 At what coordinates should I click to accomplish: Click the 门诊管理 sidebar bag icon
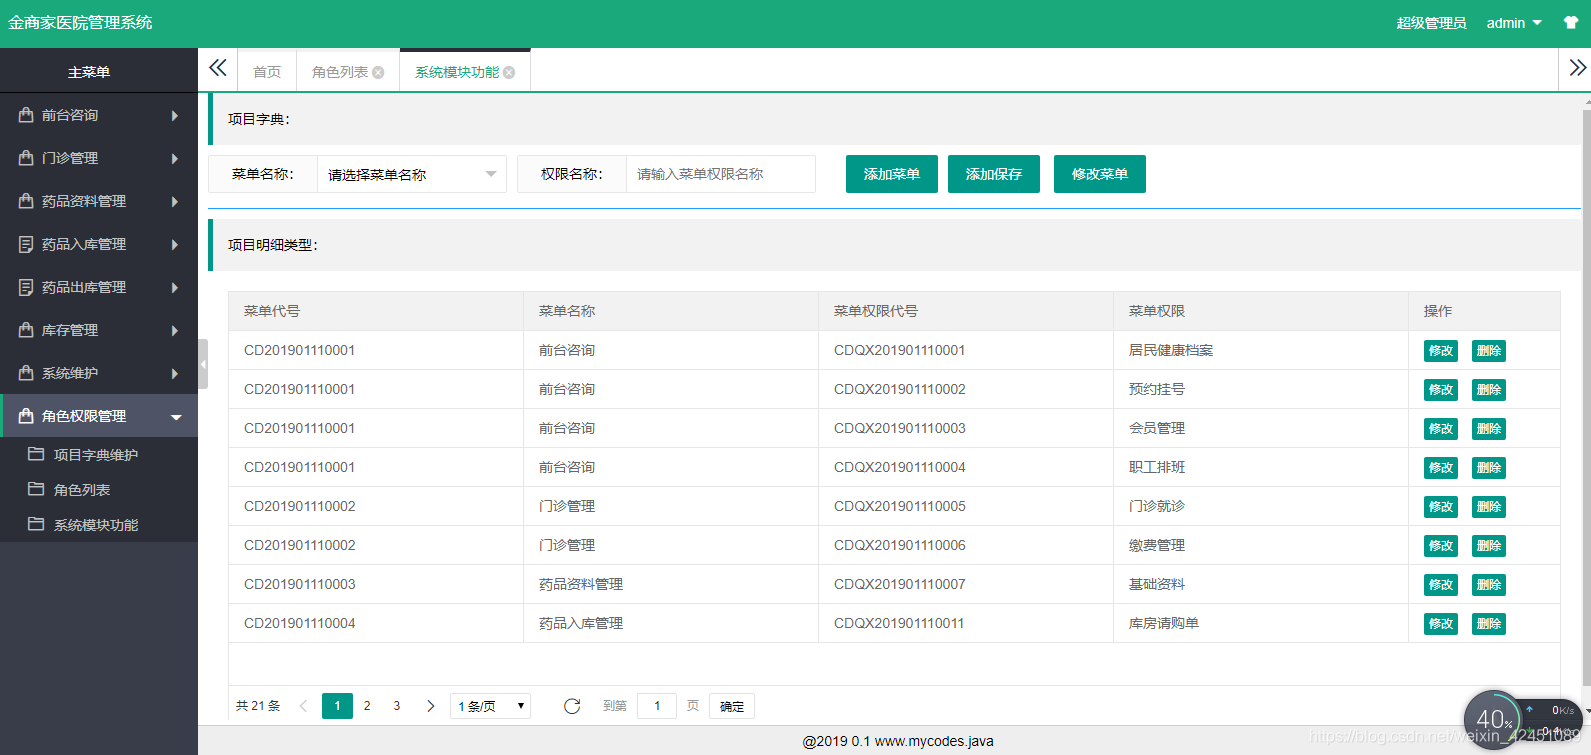coord(26,158)
